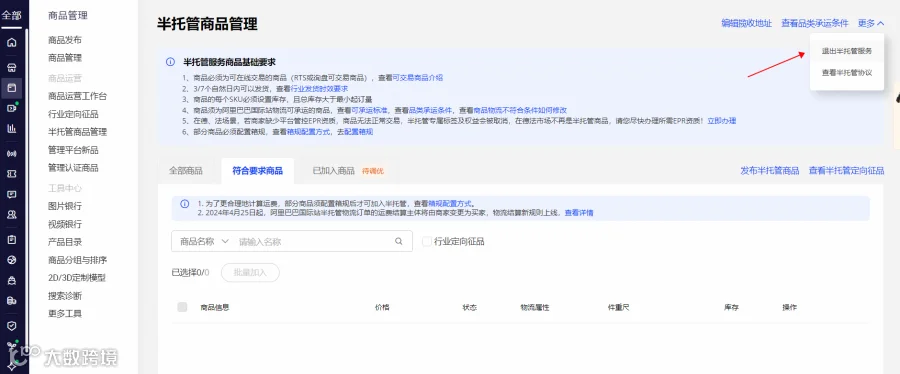Open the broadcast signal icon in sidebar
900x374 pixels.
click(x=11, y=153)
